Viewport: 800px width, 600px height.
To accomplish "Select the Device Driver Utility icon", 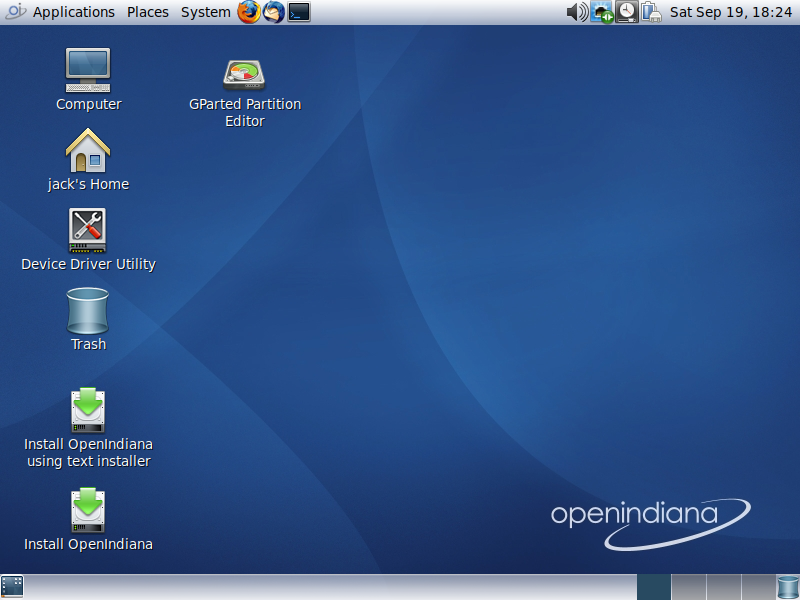I will coord(88,230).
